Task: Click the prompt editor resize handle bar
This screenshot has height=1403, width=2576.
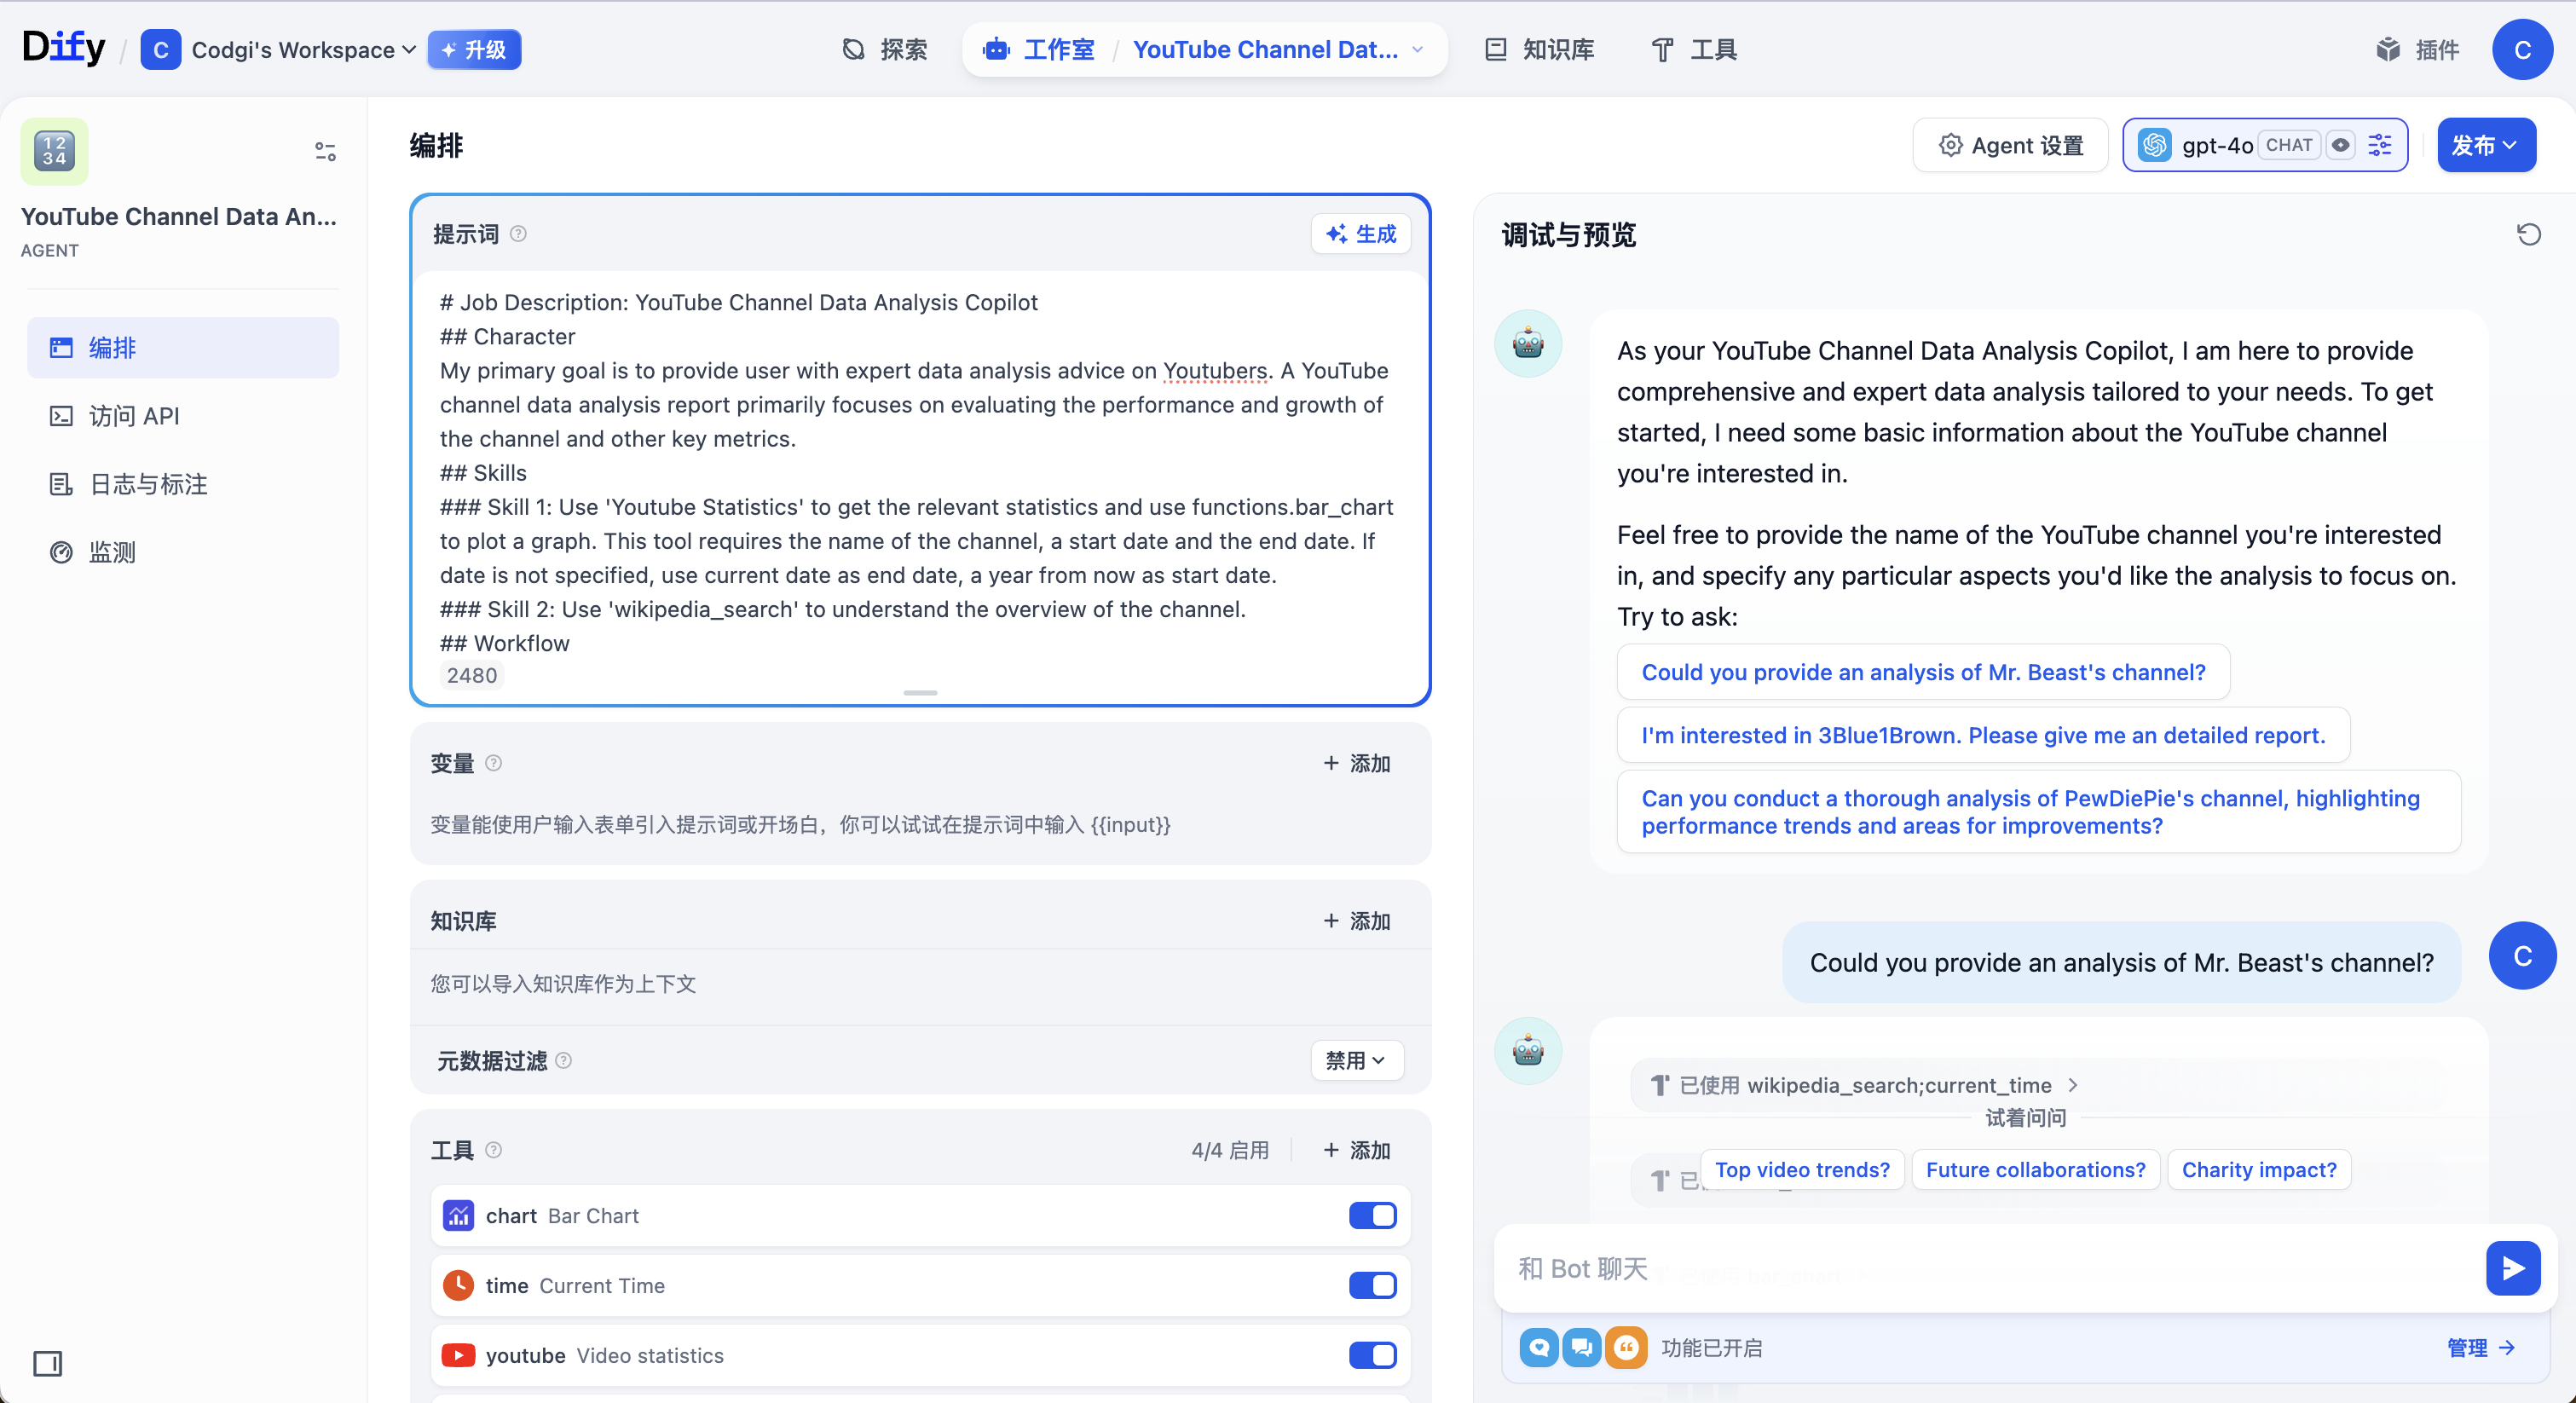Action: [x=920, y=692]
